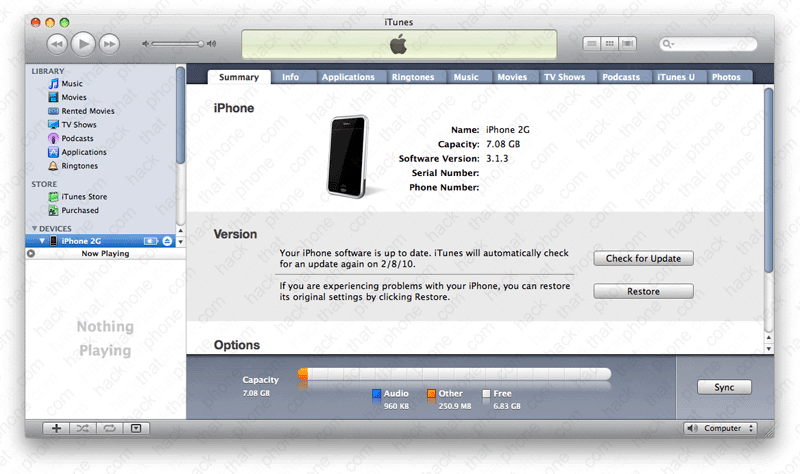The width and height of the screenshot is (800, 474).
Task: Click the zoom green window button
Action: (x=64, y=22)
